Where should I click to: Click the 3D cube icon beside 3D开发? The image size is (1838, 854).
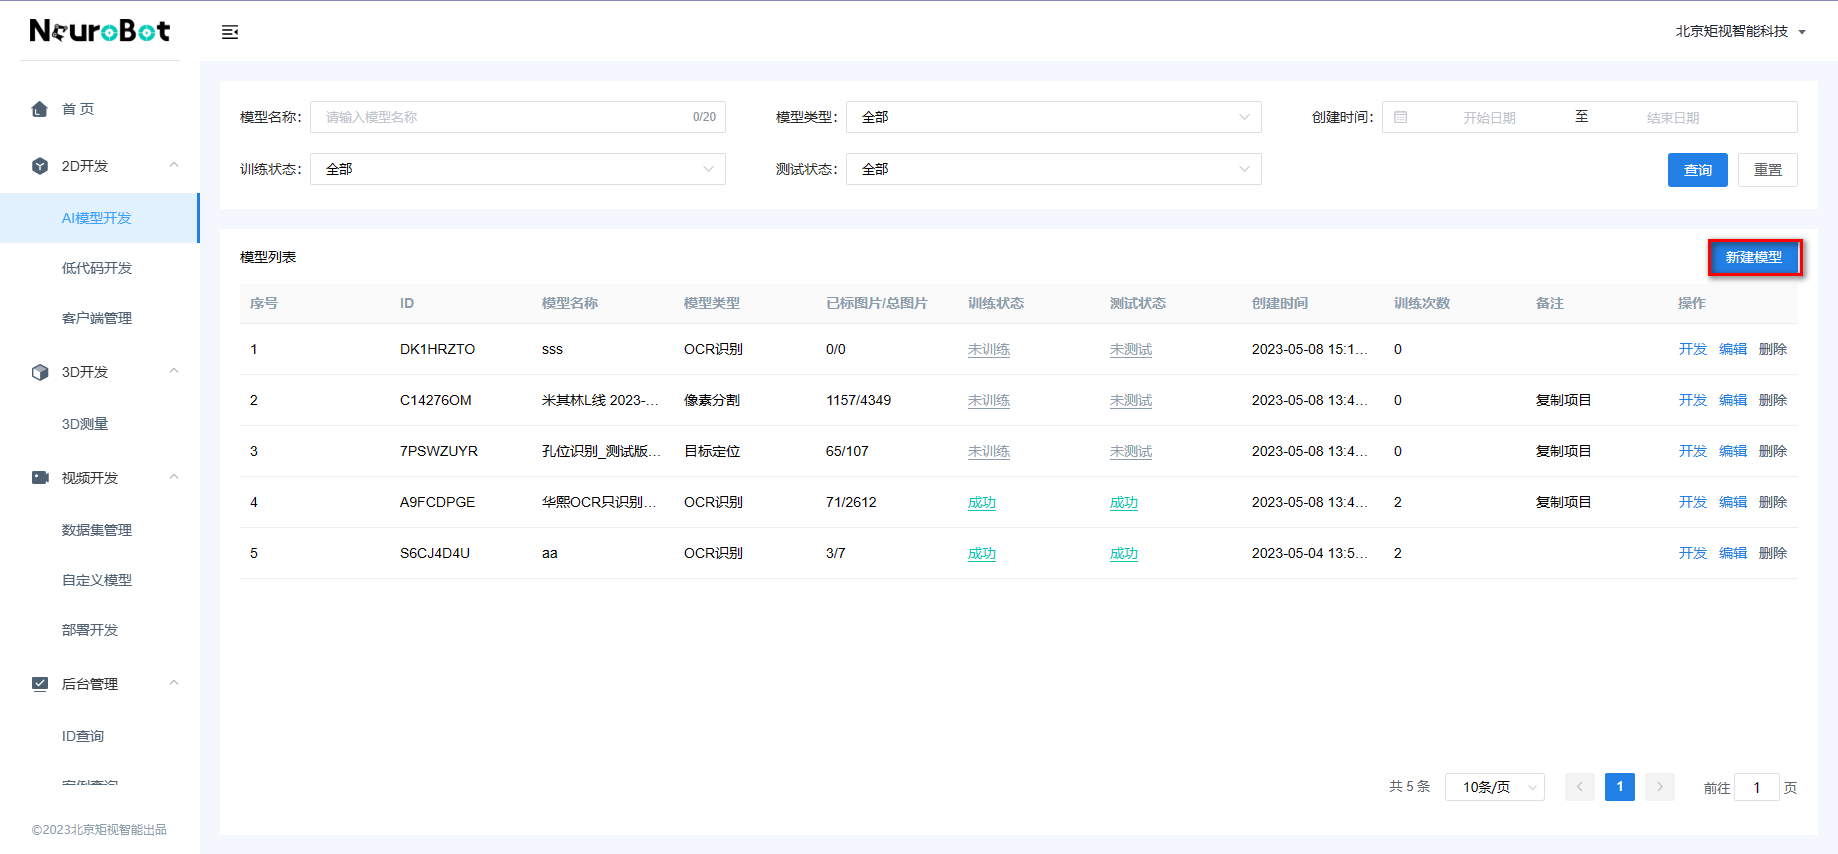(40, 372)
